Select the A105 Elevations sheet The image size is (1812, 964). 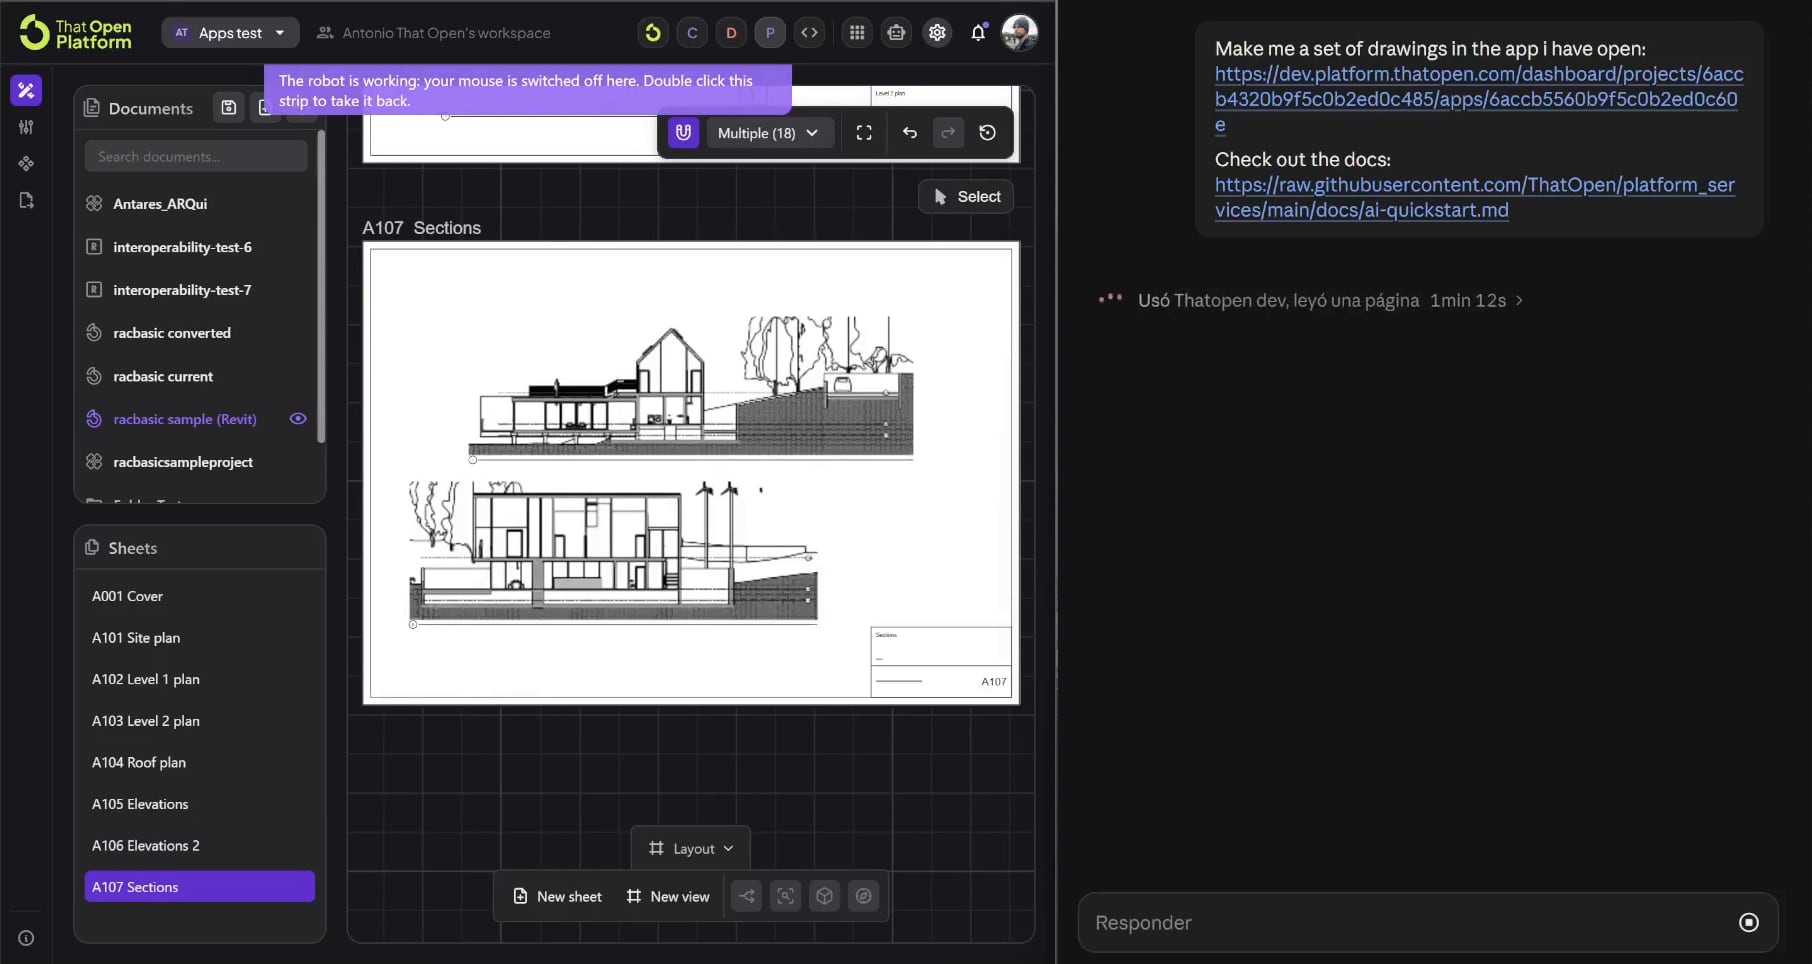[x=199, y=804]
